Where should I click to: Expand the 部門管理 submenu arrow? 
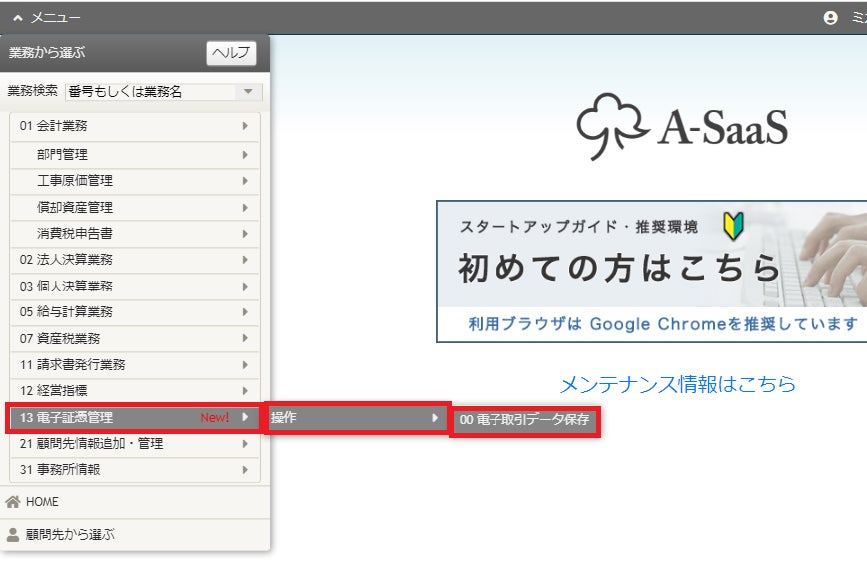pyautogui.click(x=245, y=155)
